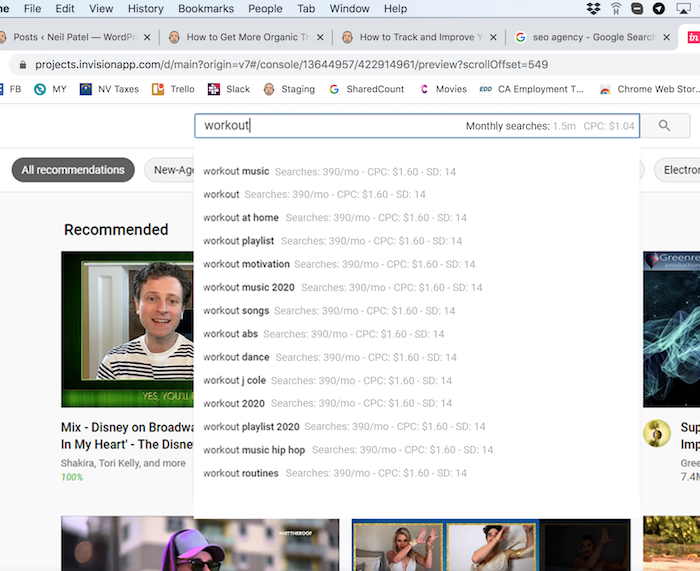This screenshot has width=700, height=571.
Task: Choose the workout motivation suggestion
Action: coord(339,264)
